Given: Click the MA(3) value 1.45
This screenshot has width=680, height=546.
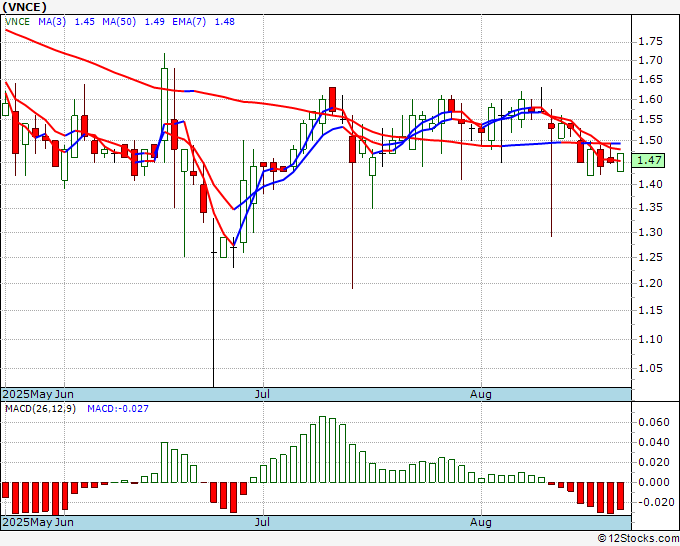Looking at the screenshot, I should (85, 22).
